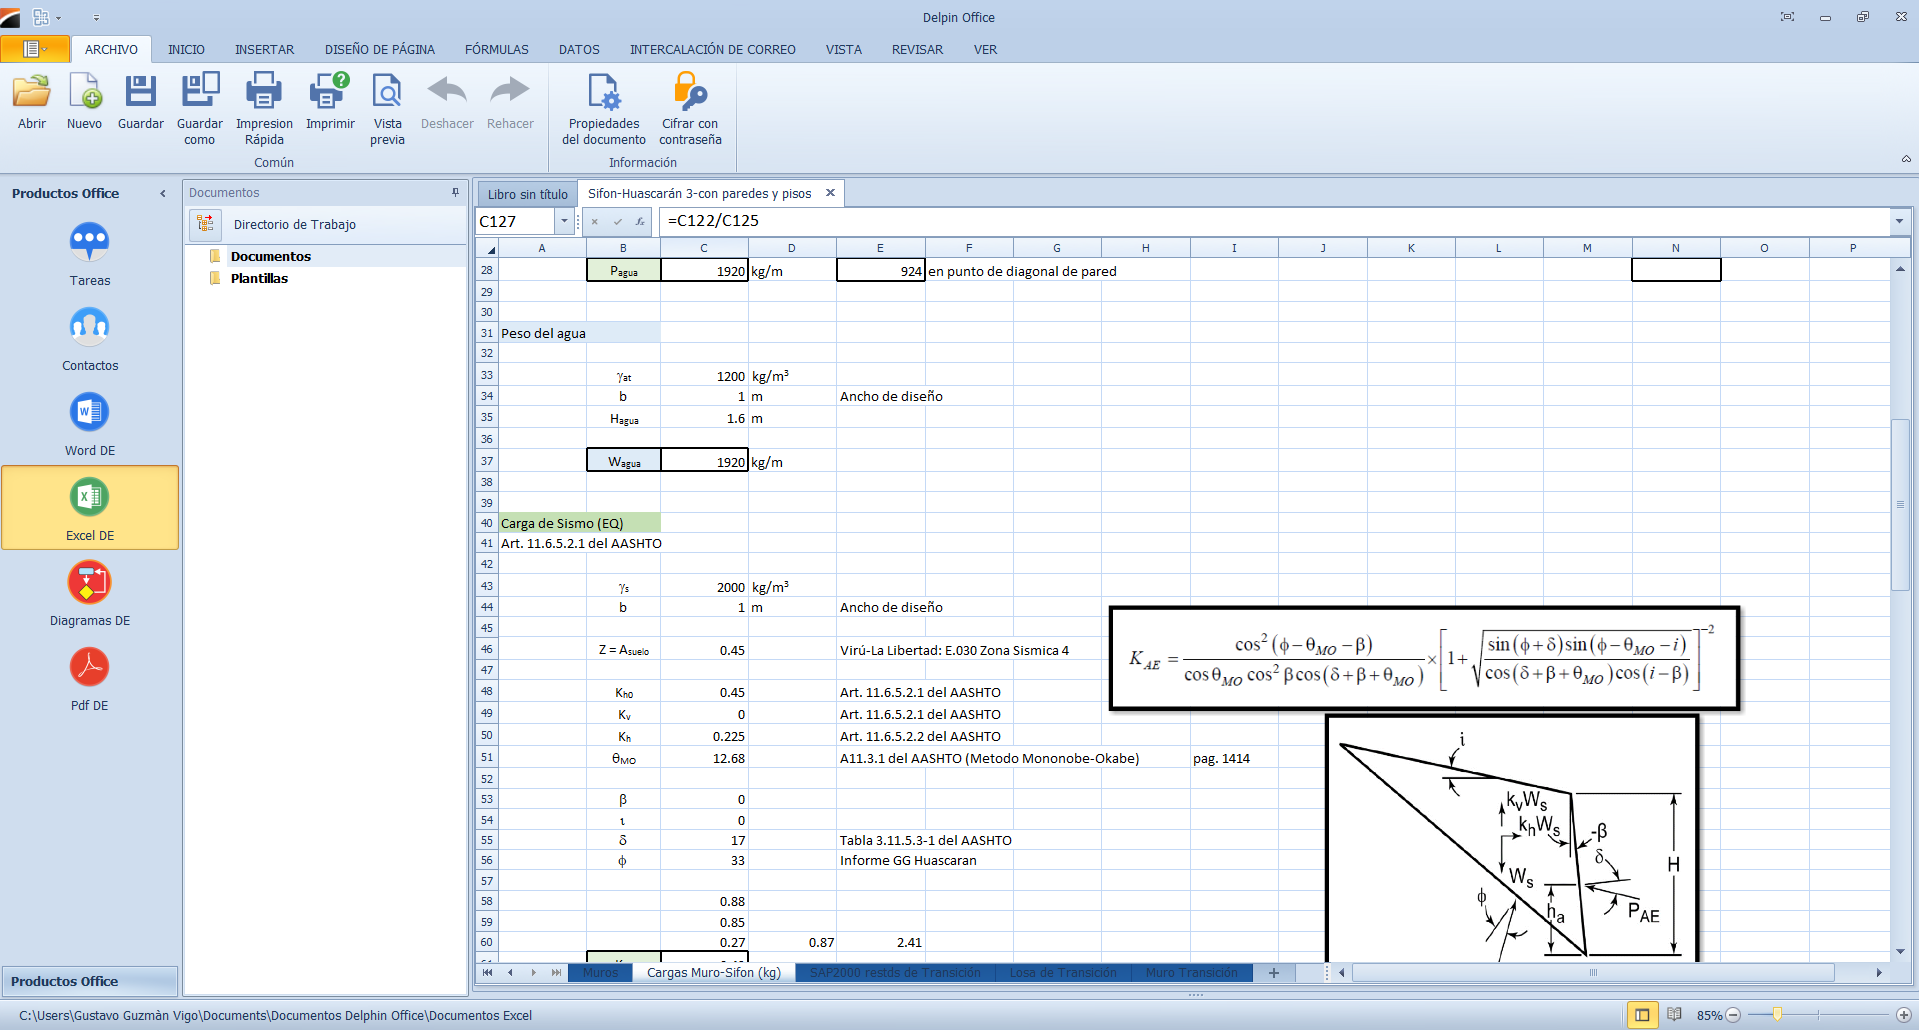The image size is (1919, 1030).
Task: Toggle pin on Documentos panel
Action: [455, 193]
